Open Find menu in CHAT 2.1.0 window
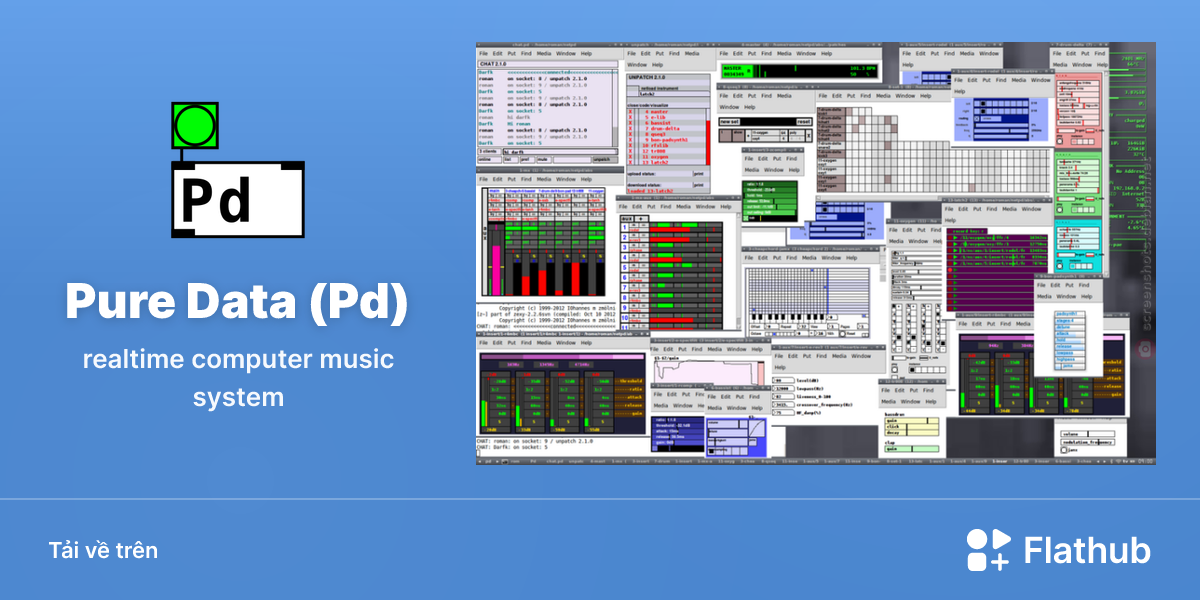Viewport: 1200px width, 600px height. click(526, 53)
